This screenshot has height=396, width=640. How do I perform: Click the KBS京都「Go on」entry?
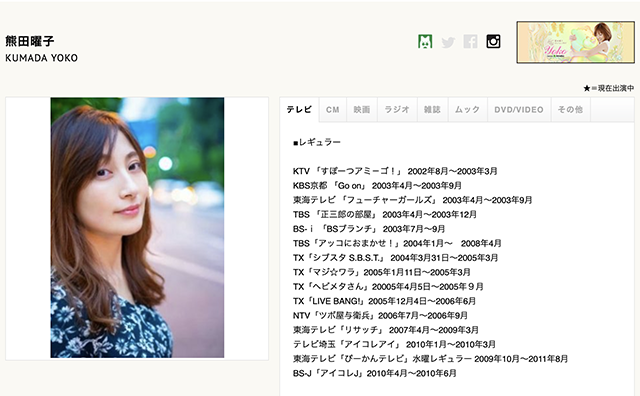click(x=377, y=186)
